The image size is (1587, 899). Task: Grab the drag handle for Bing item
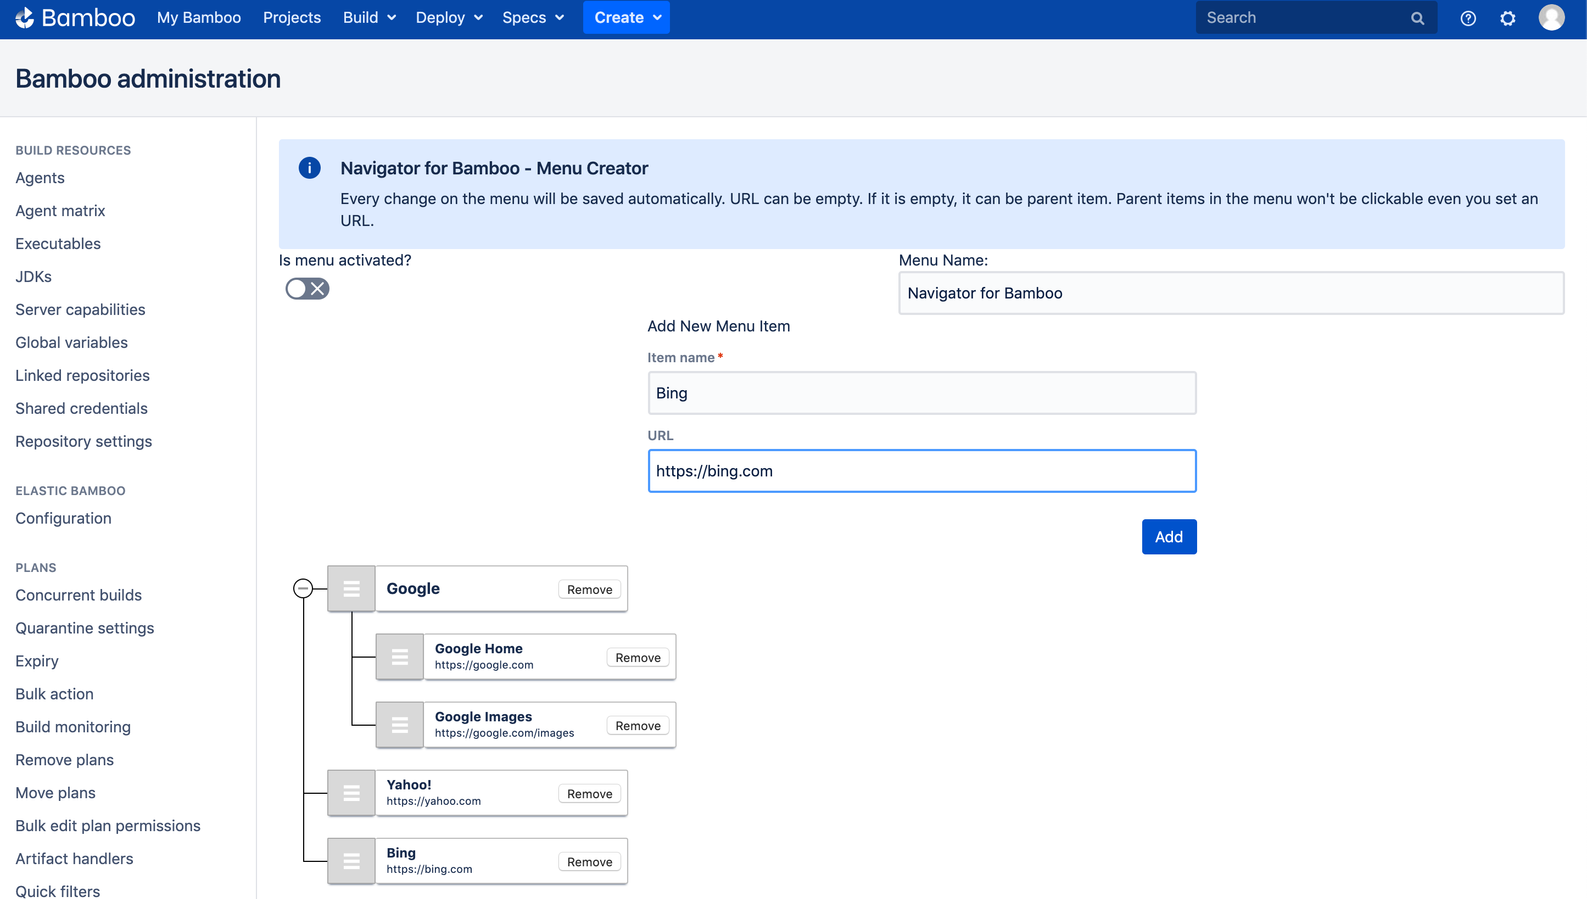(x=351, y=861)
